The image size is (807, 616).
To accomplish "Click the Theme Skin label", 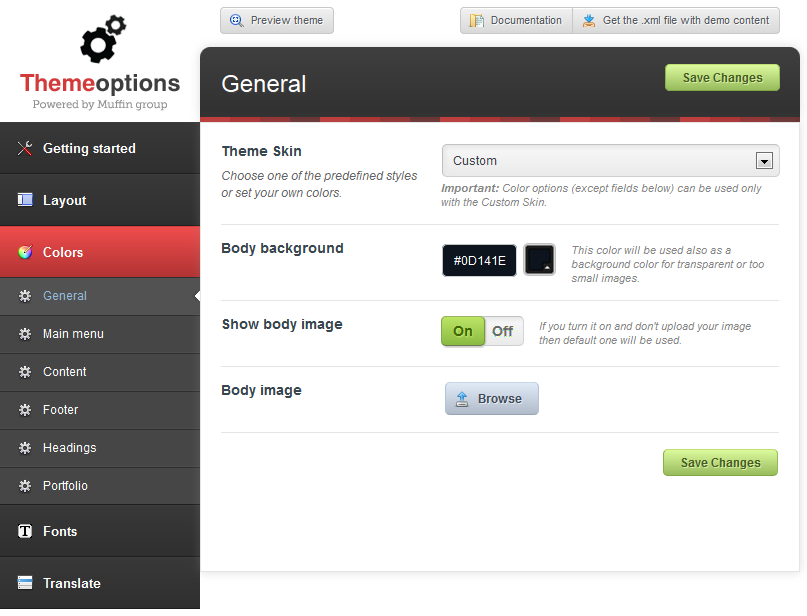I will click(261, 151).
